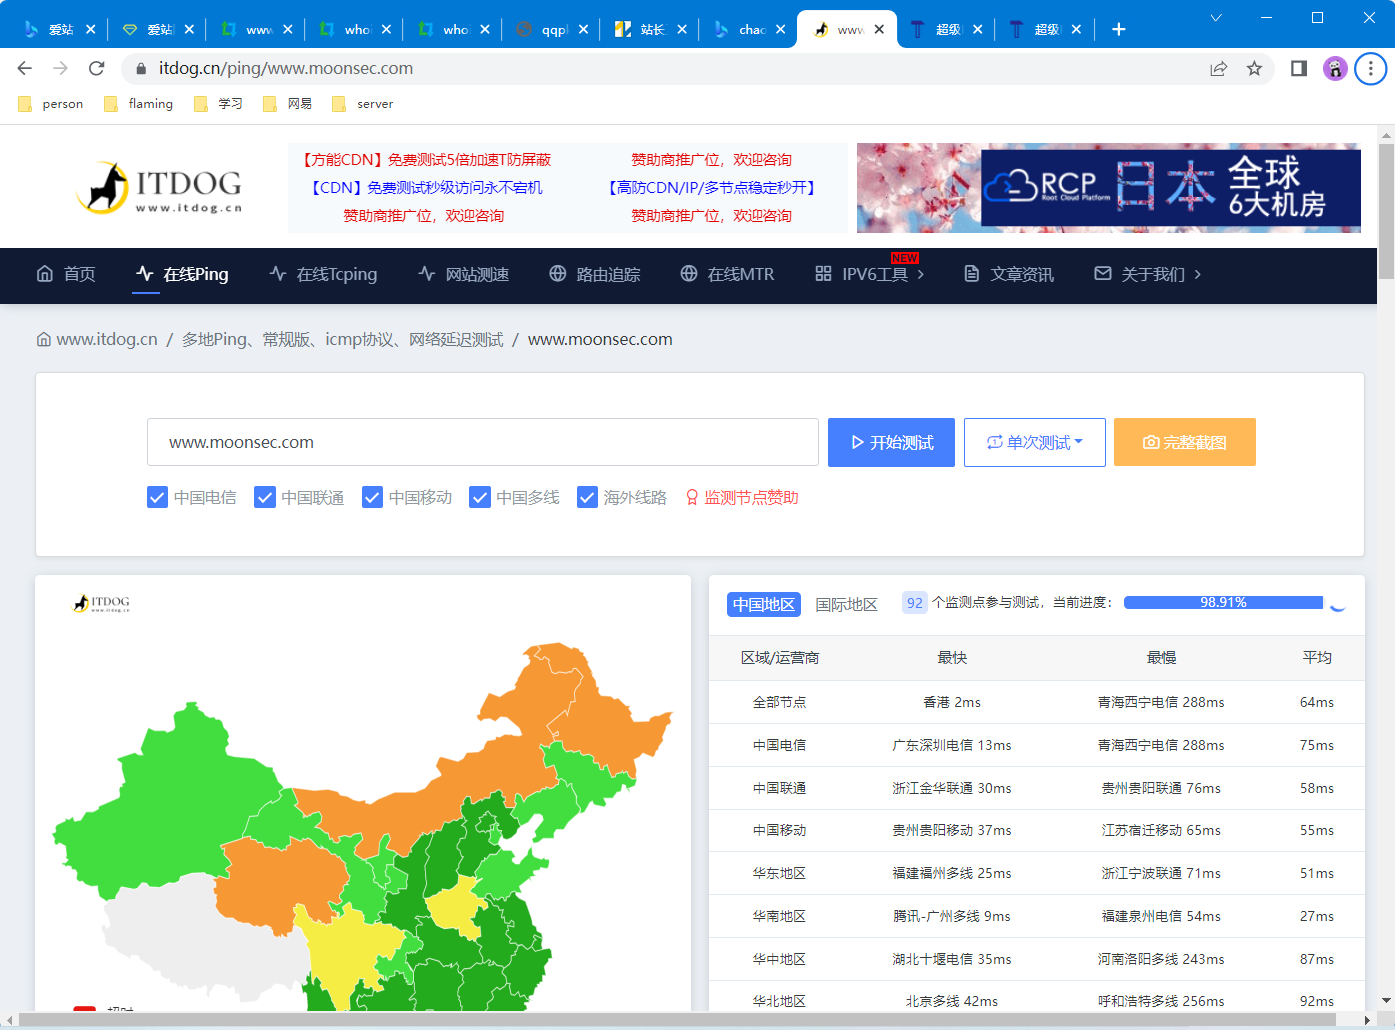Click the 监测节点赞助 link
1395x1030 pixels.
[742, 497]
